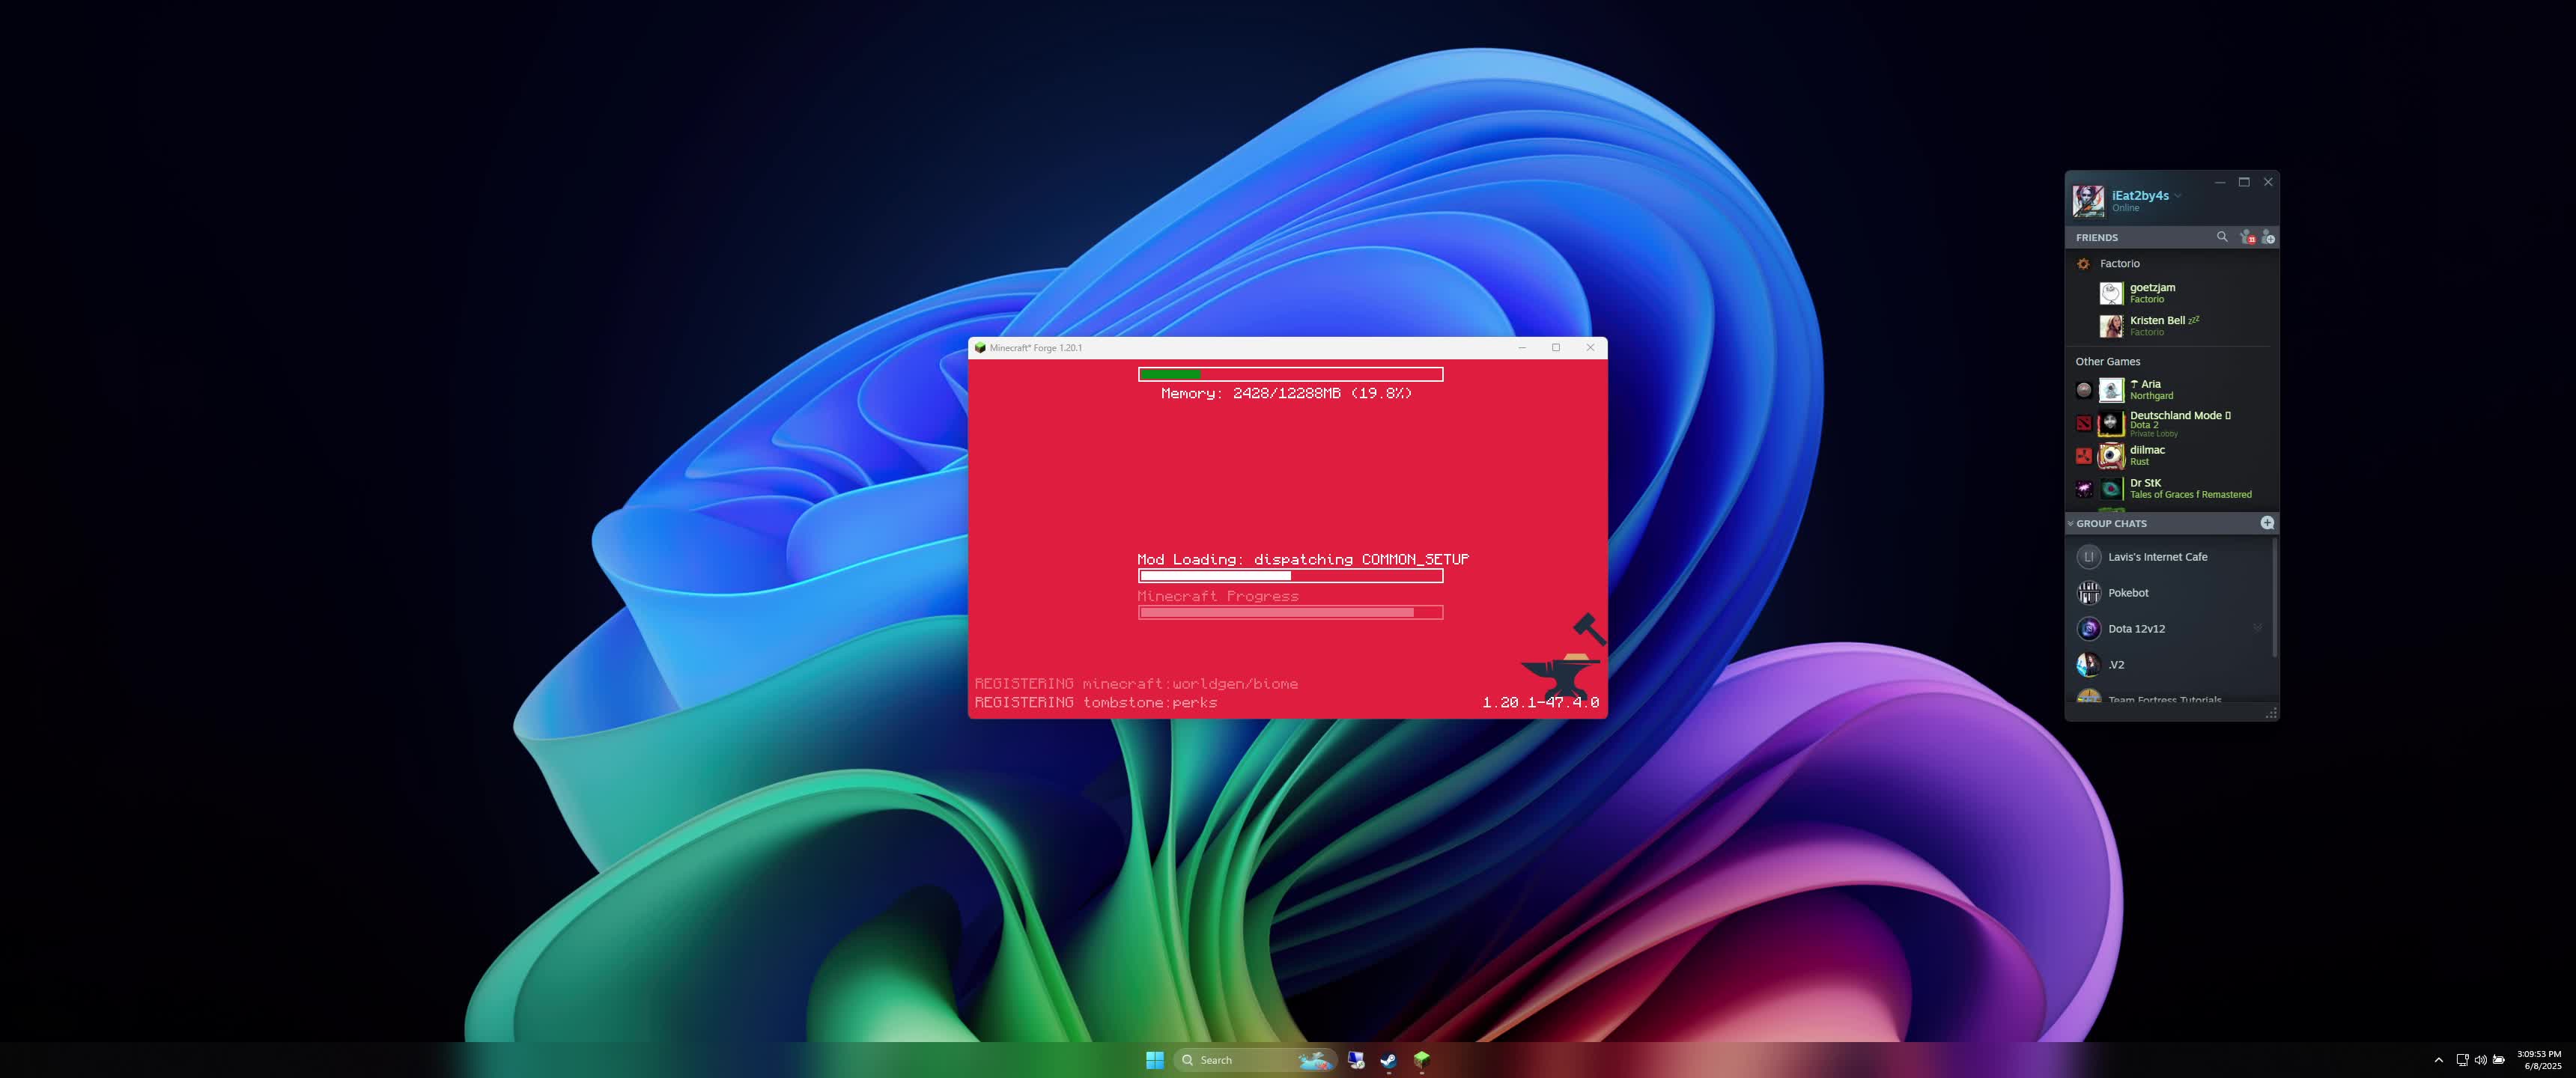
Task: Click the Memory usage green progress bar
Action: click(x=1290, y=374)
